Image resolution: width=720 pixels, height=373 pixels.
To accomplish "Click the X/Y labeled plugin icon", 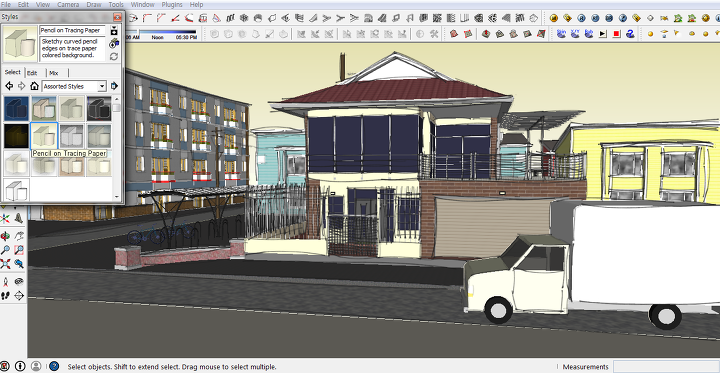I will [575, 34].
